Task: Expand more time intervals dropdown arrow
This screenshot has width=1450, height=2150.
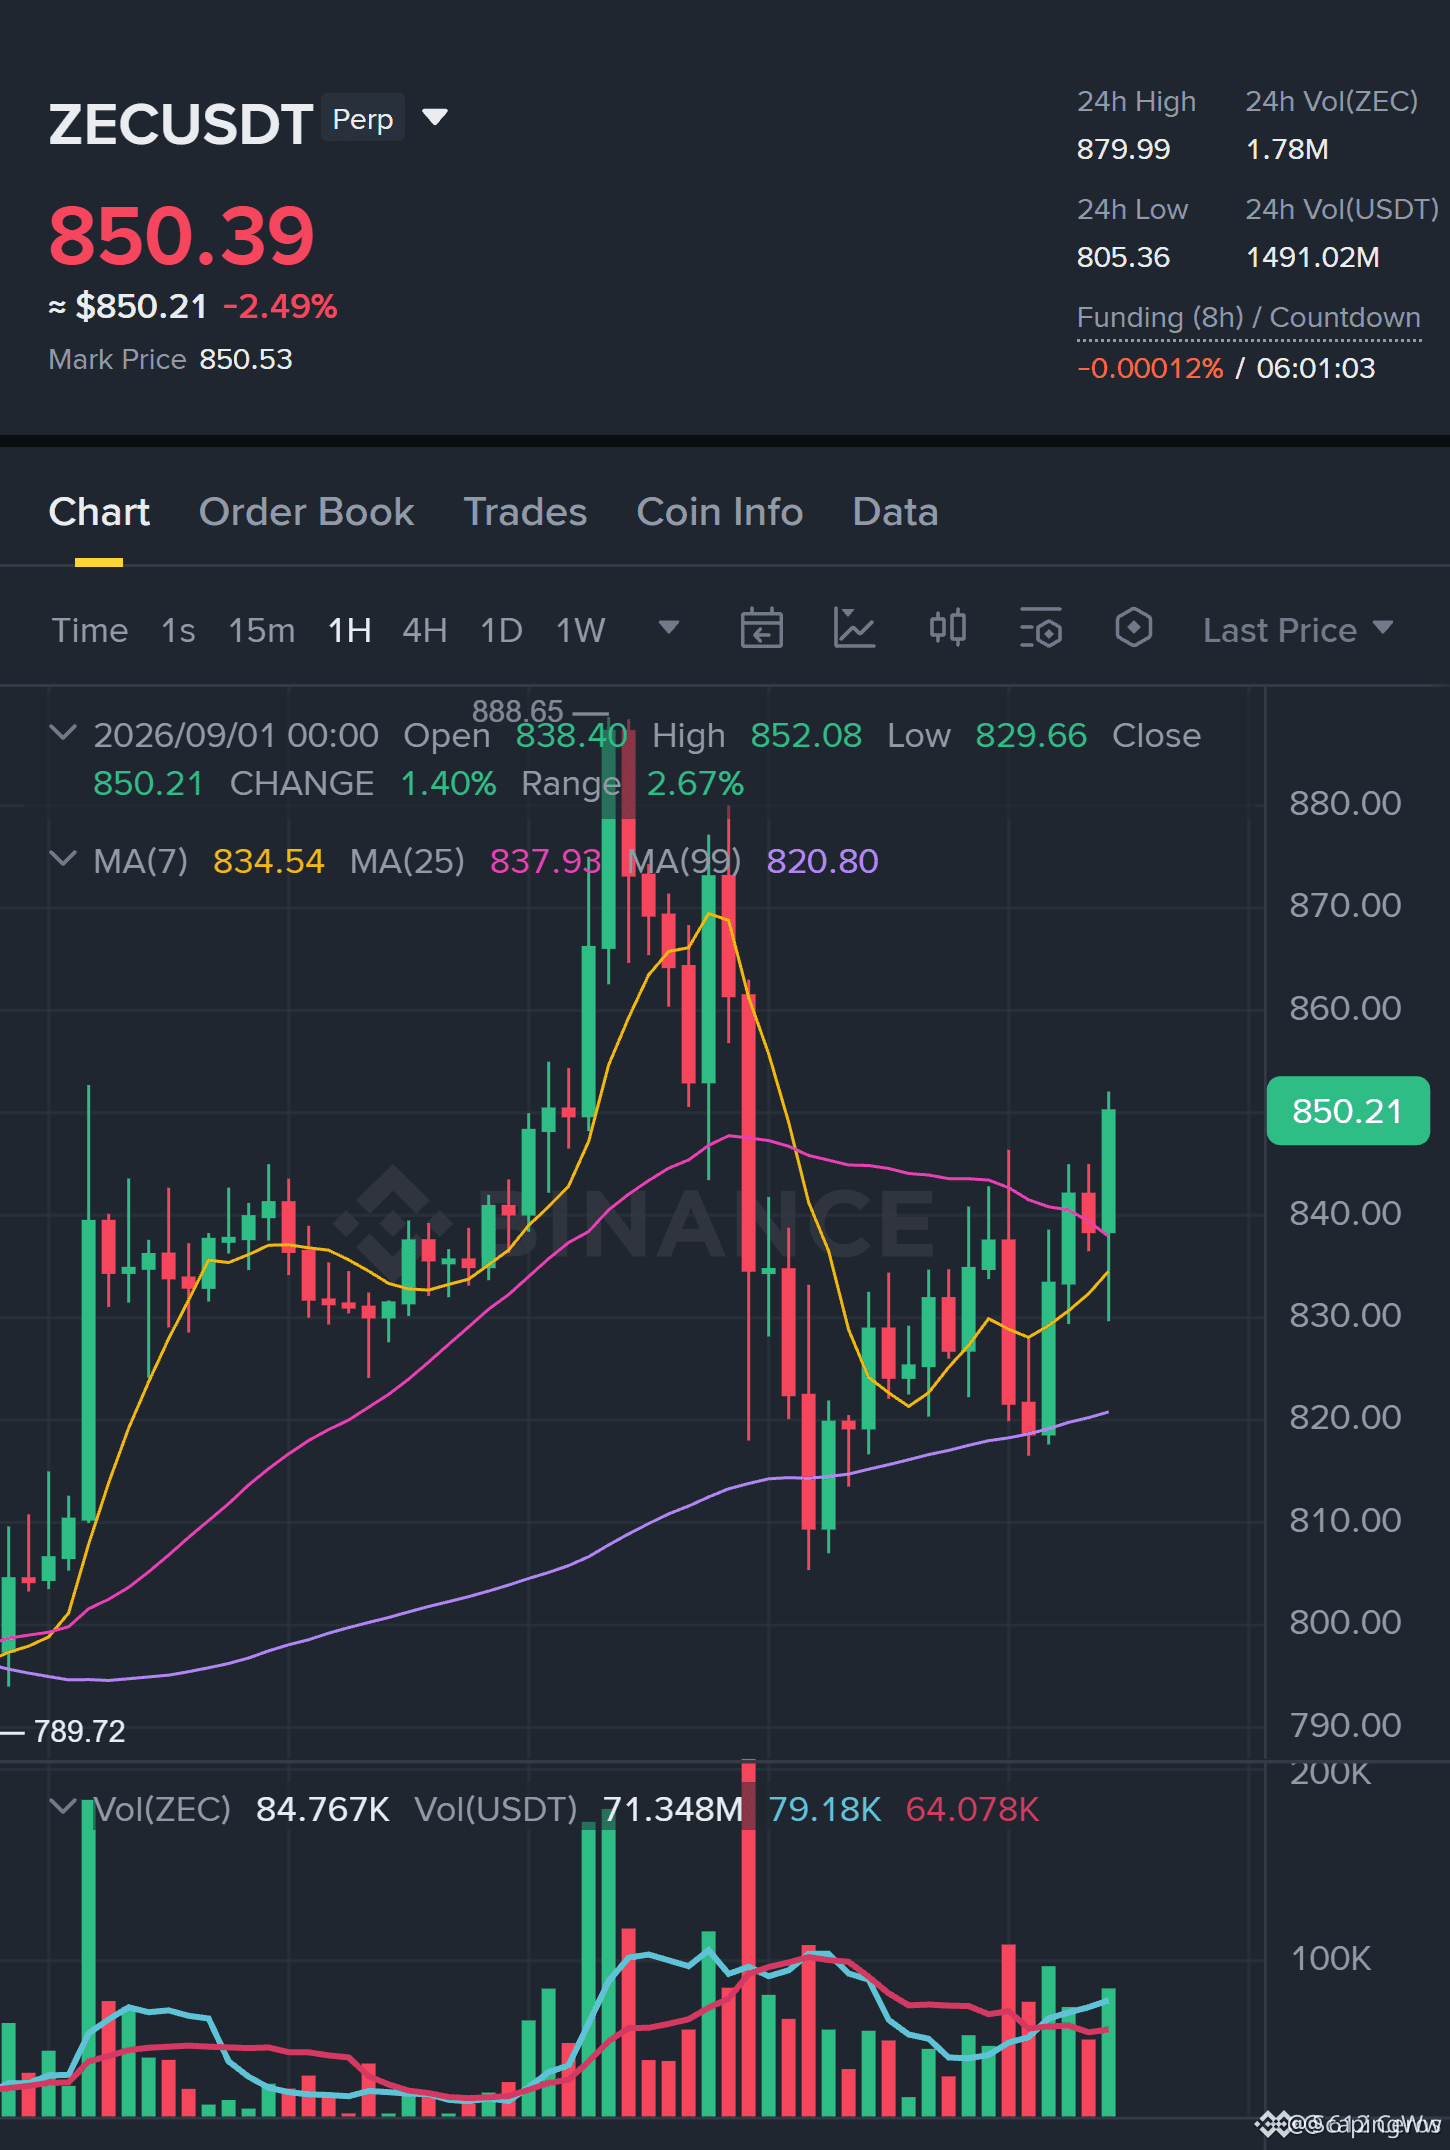Action: [x=669, y=627]
